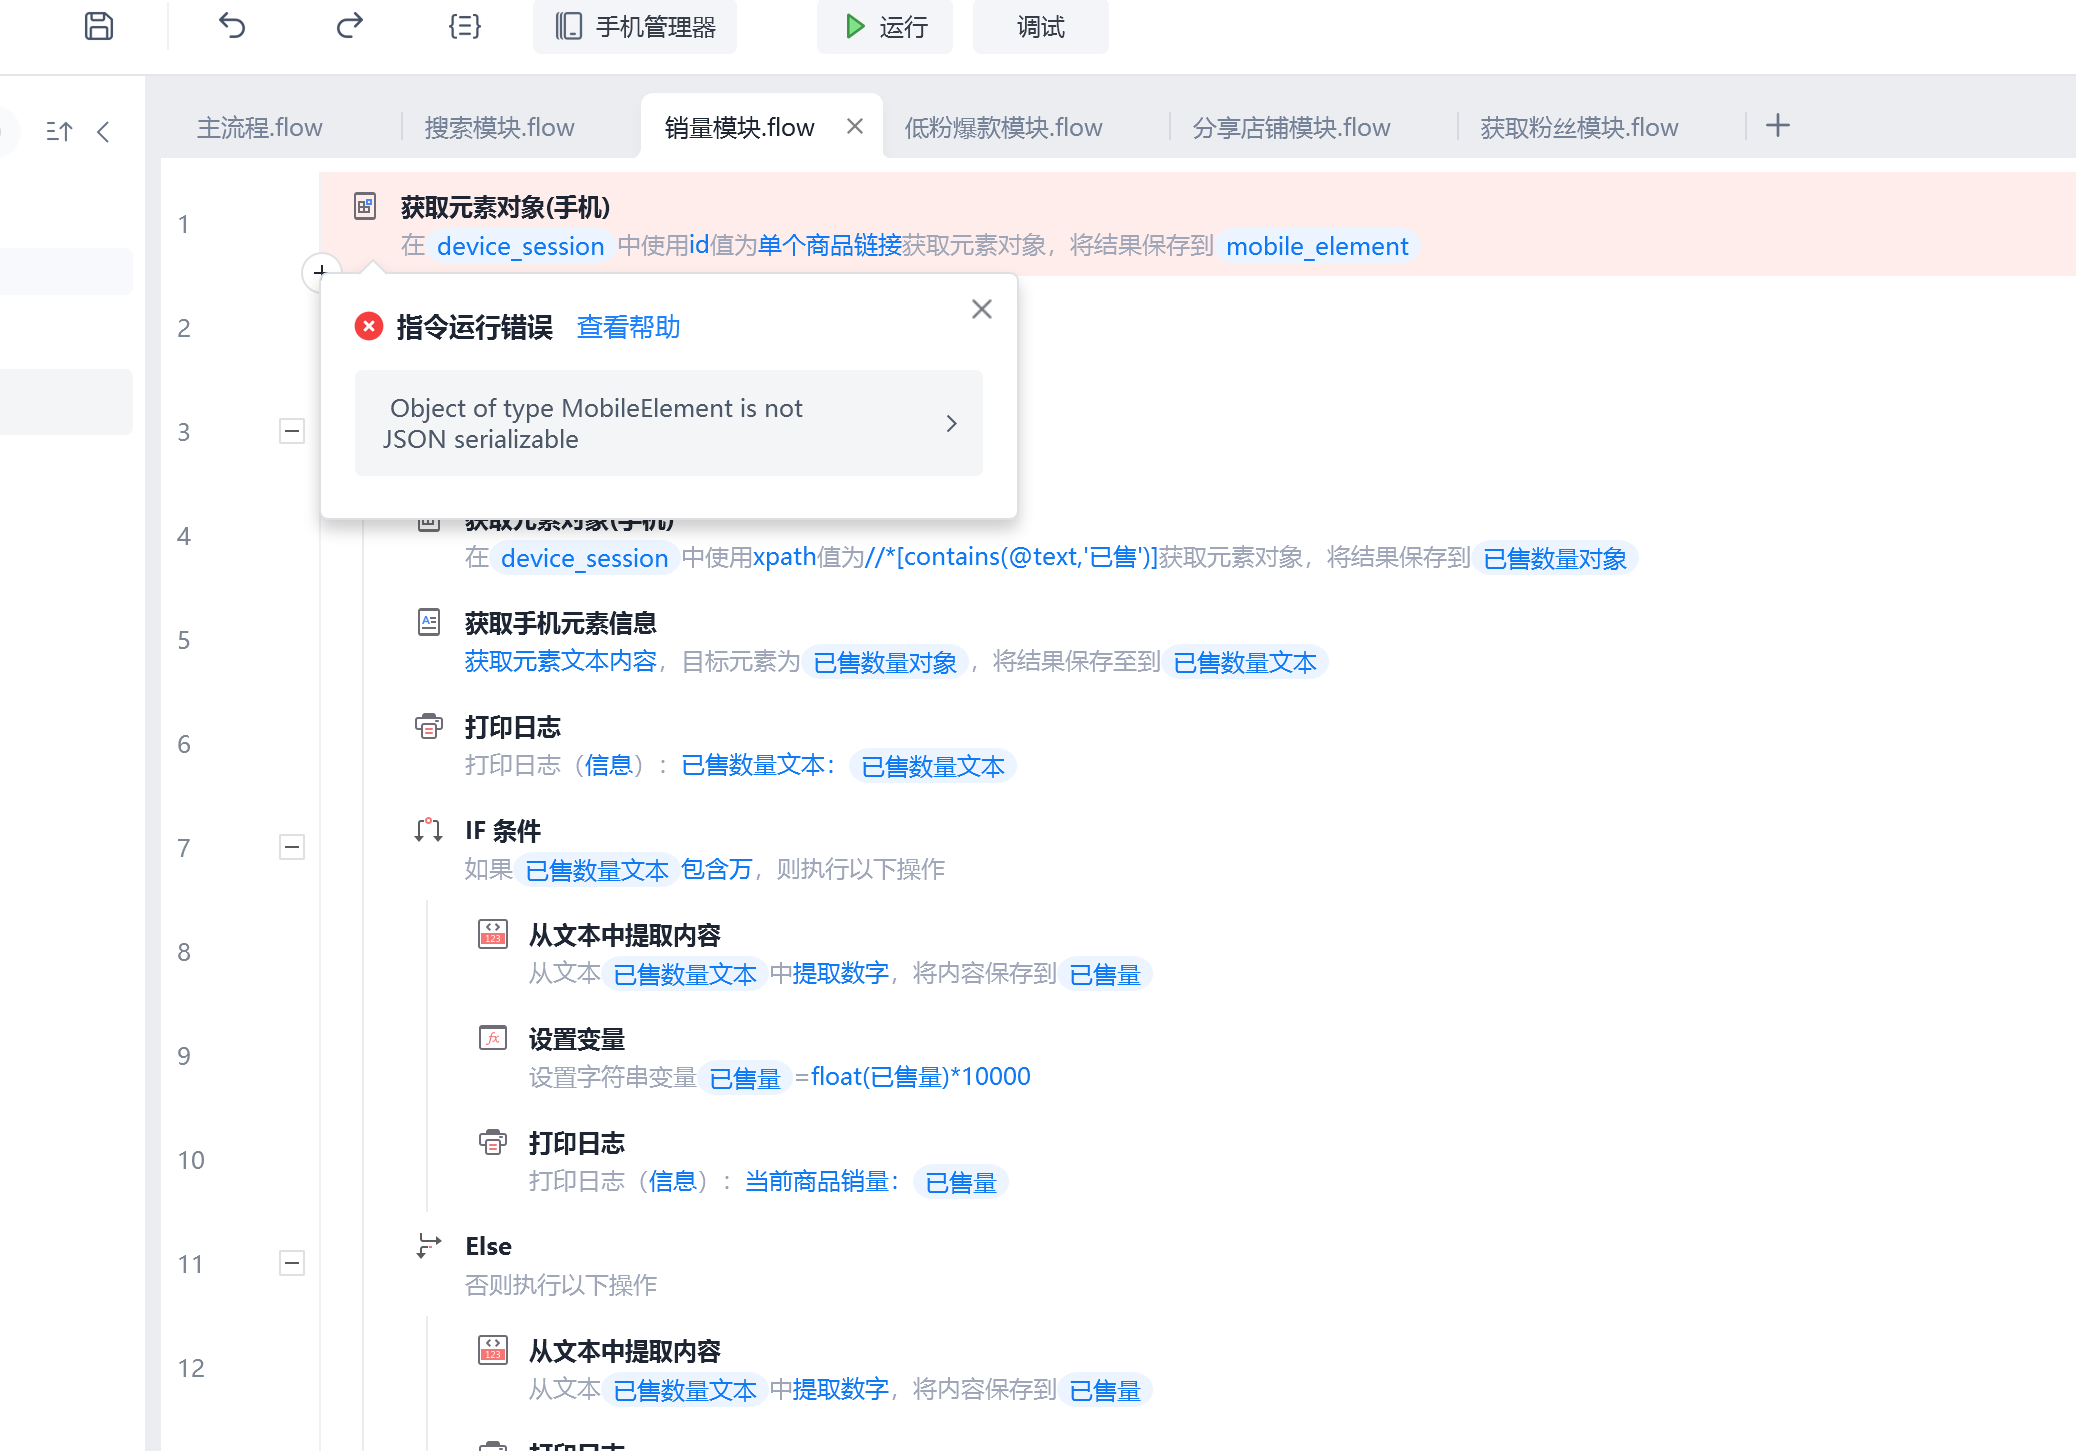Screen dimensions: 2076x1451
Task: Run the flow with 运行 button
Action: 885,27
